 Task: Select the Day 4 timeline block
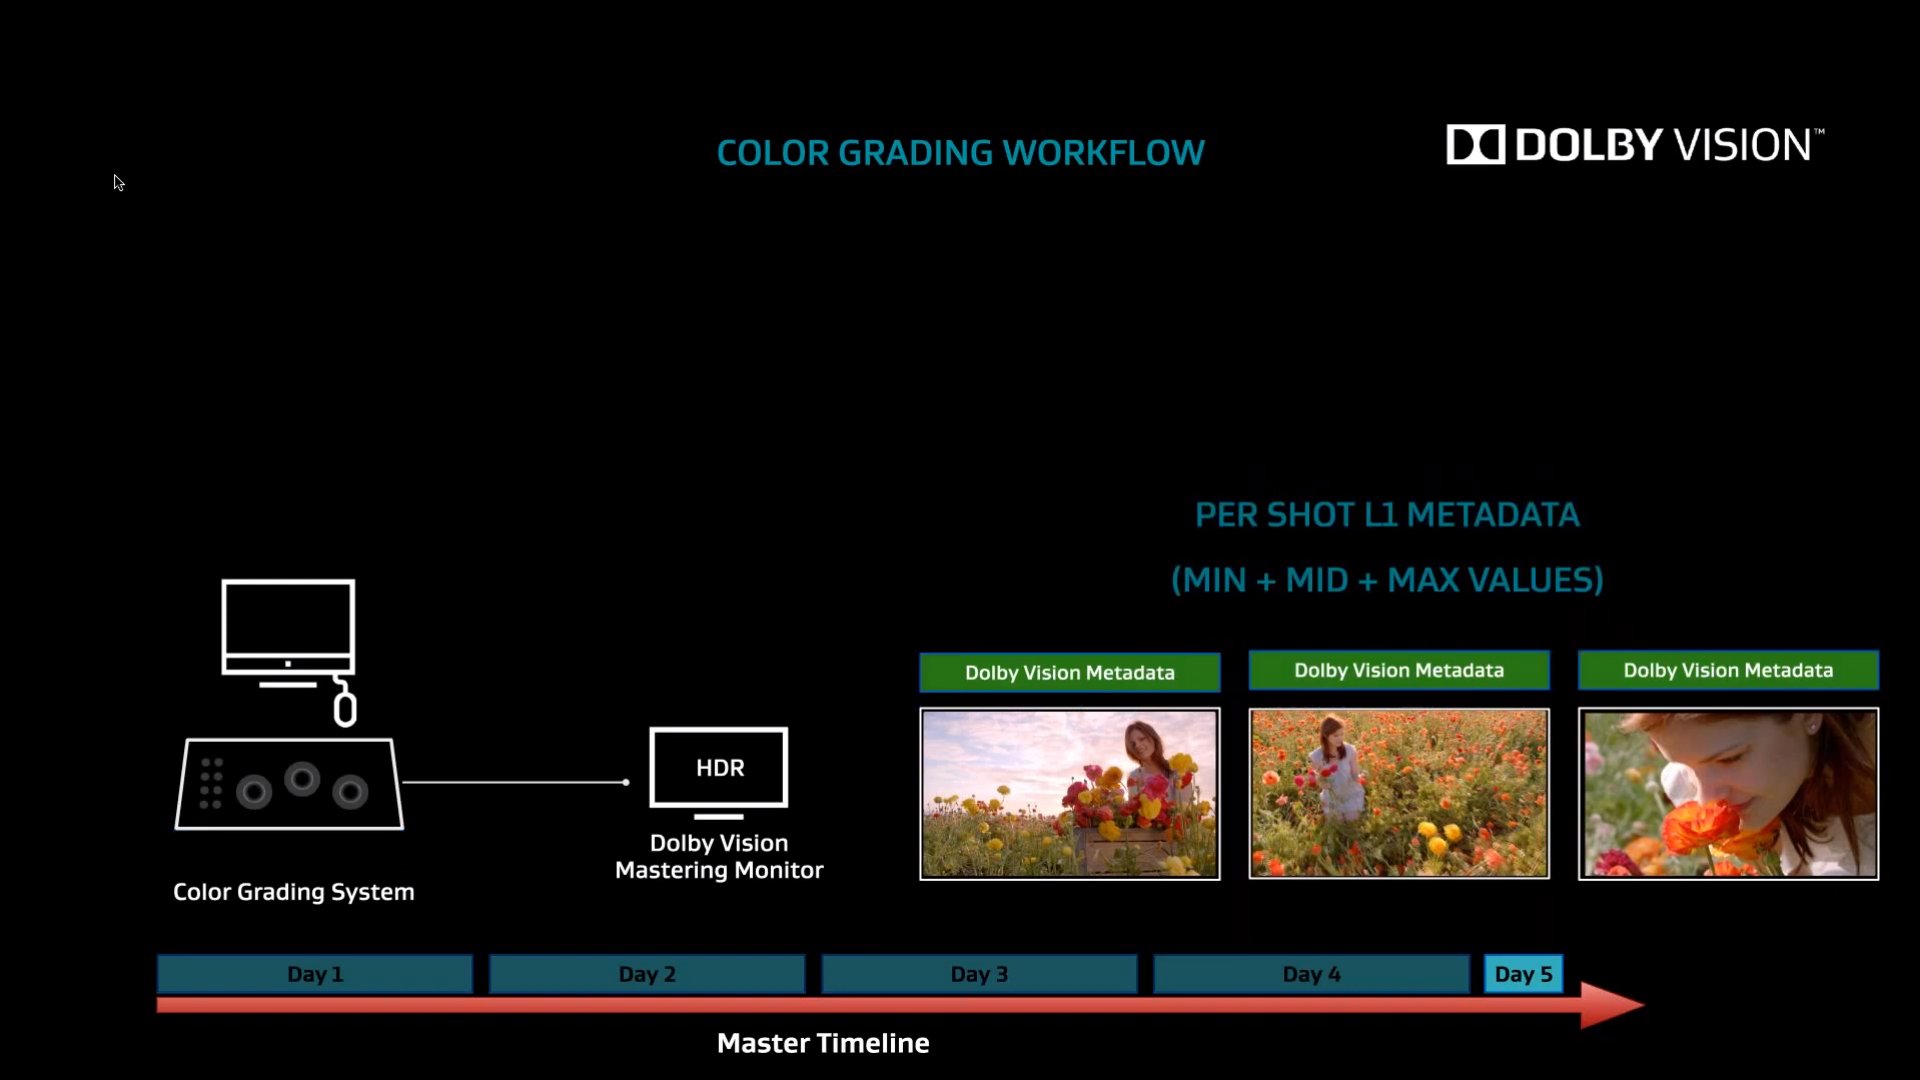pos(1311,974)
